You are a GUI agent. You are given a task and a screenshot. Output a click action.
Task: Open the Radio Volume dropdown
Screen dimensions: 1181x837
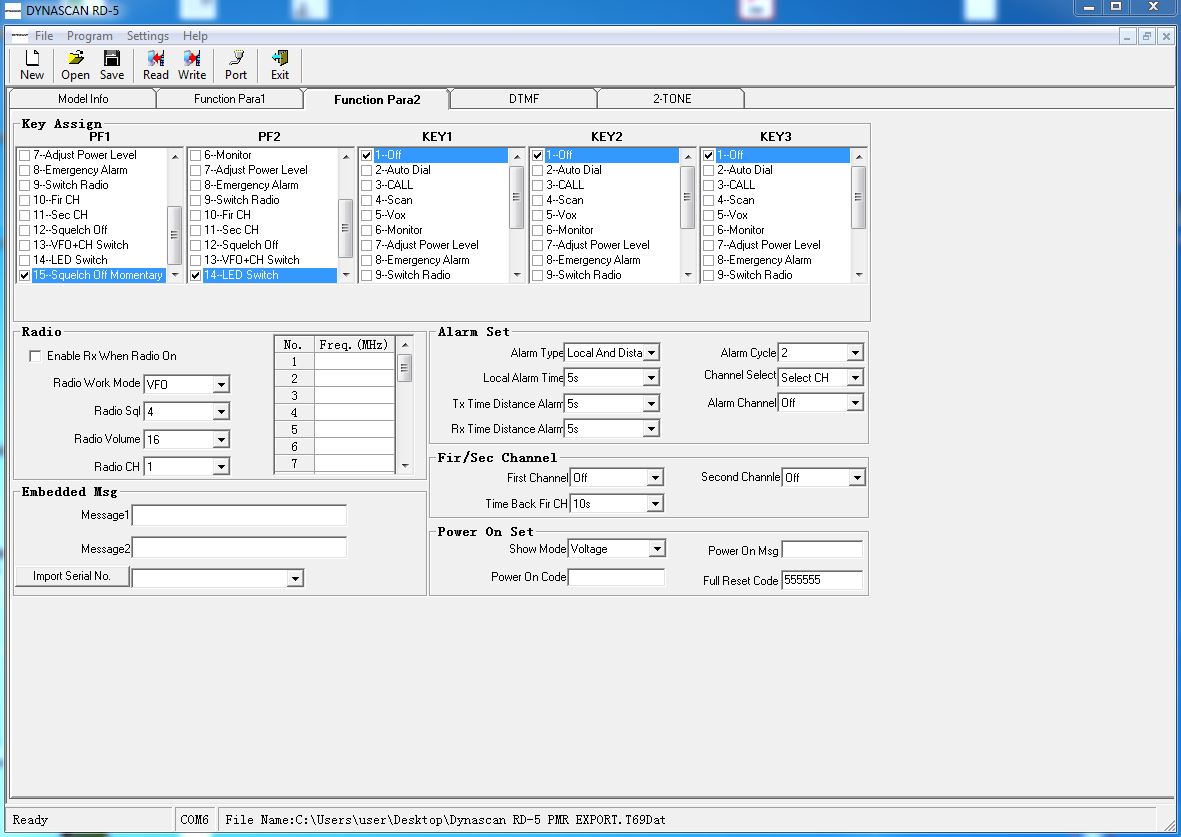[x=221, y=439]
